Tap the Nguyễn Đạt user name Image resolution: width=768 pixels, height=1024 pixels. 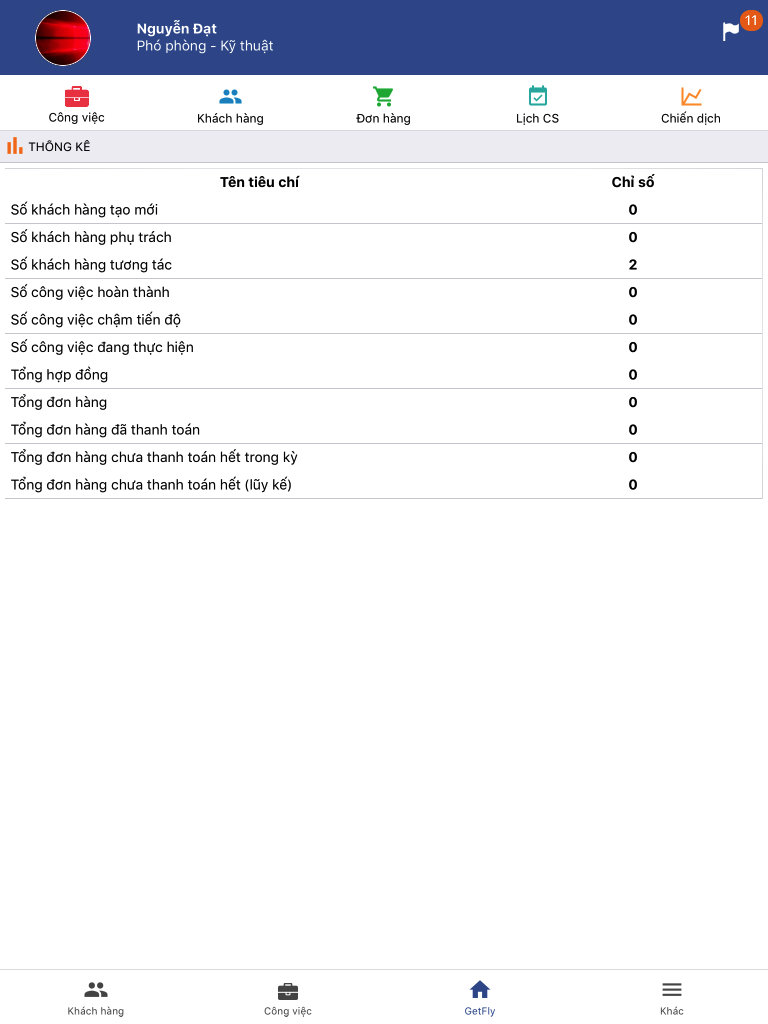pyautogui.click(x=176, y=29)
